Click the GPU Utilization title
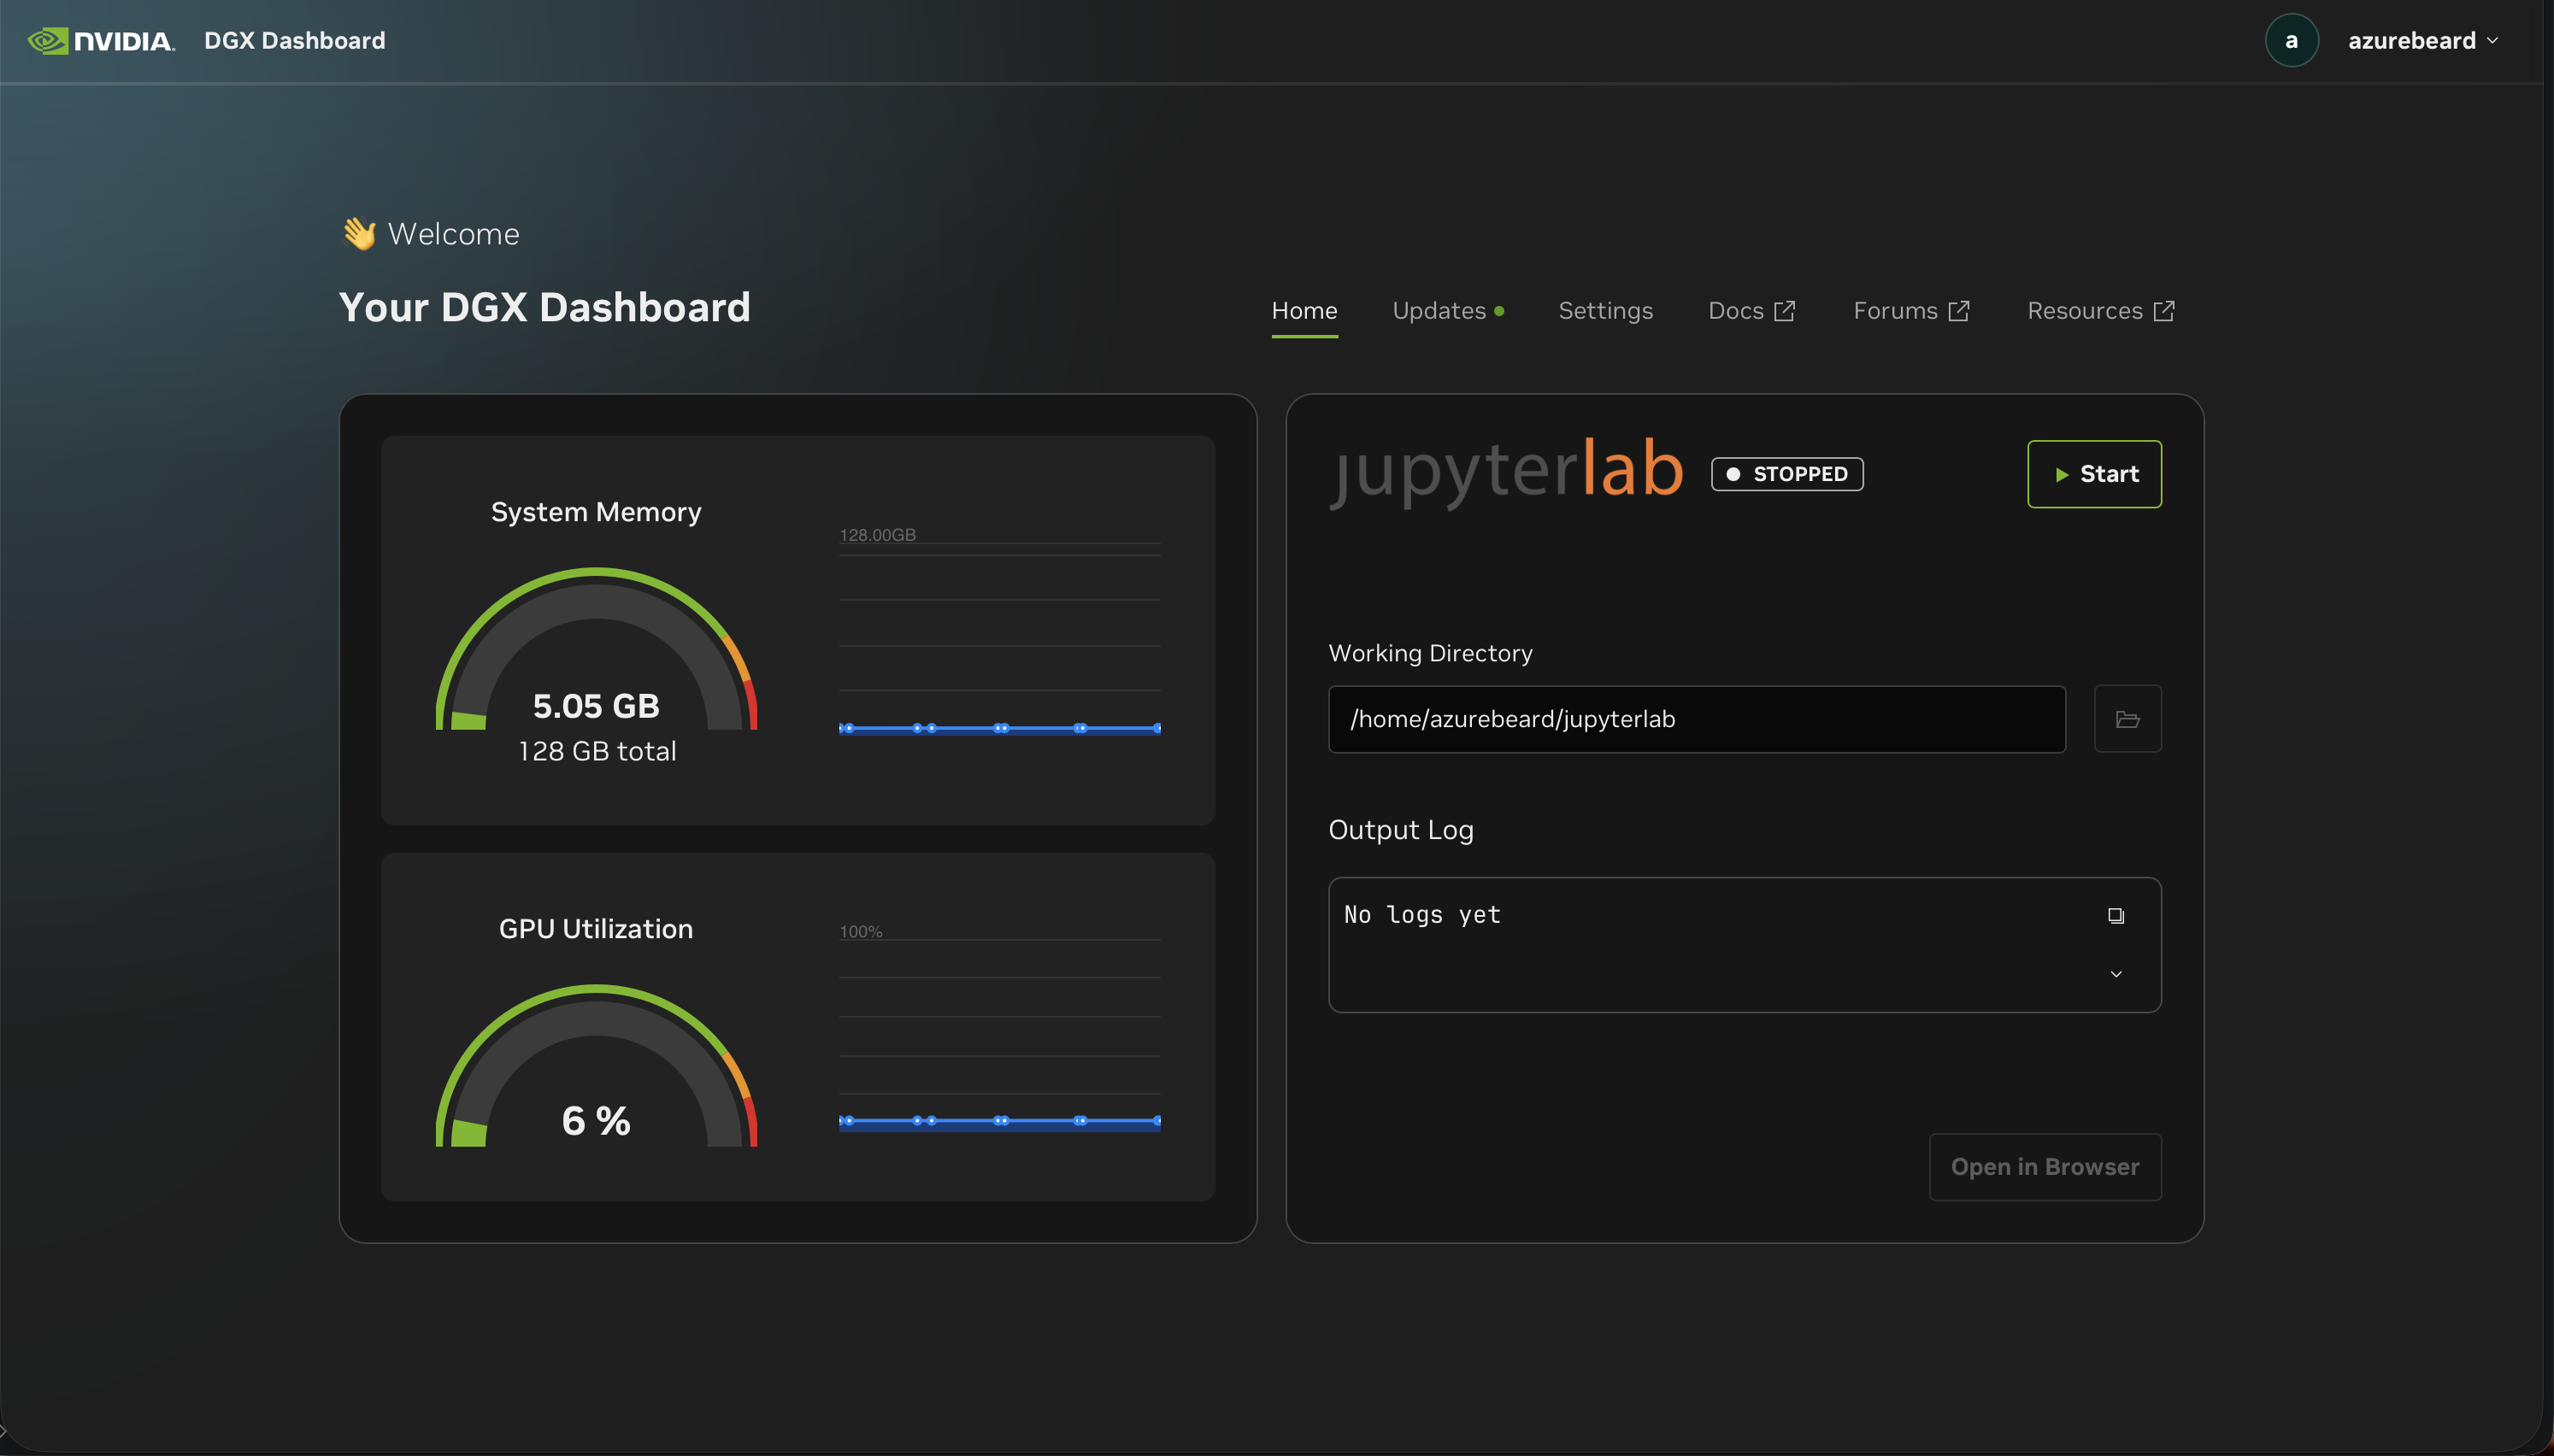This screenshot has height=1456, width=2554. coord(596,929)
